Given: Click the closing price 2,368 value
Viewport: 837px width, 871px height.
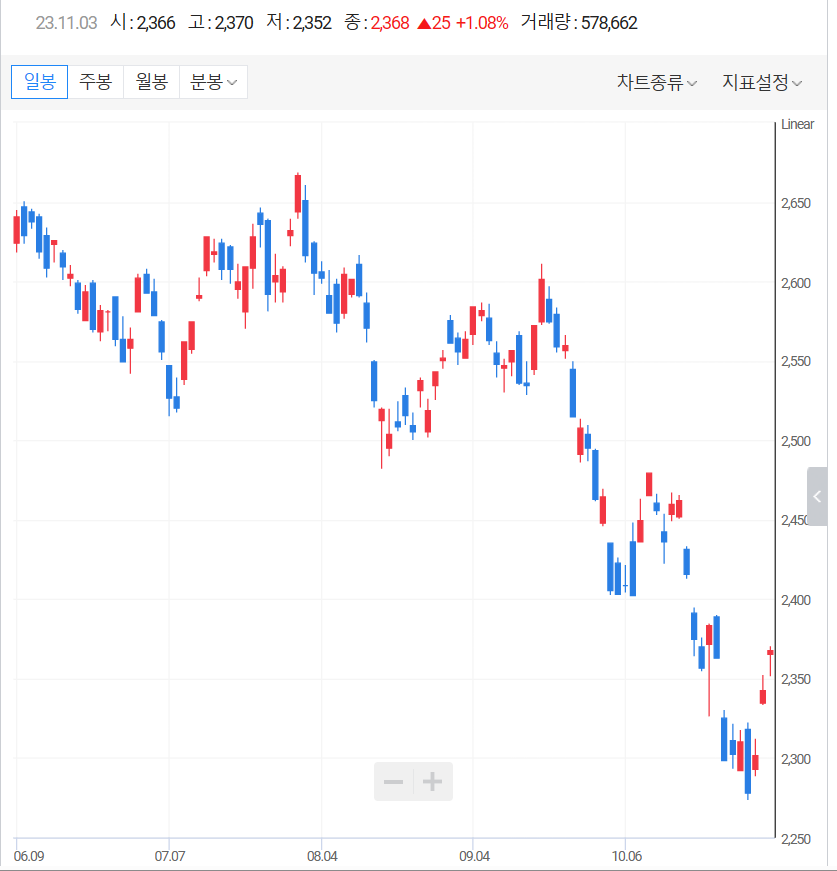Looking at the screenshot, I should [390, 23].
